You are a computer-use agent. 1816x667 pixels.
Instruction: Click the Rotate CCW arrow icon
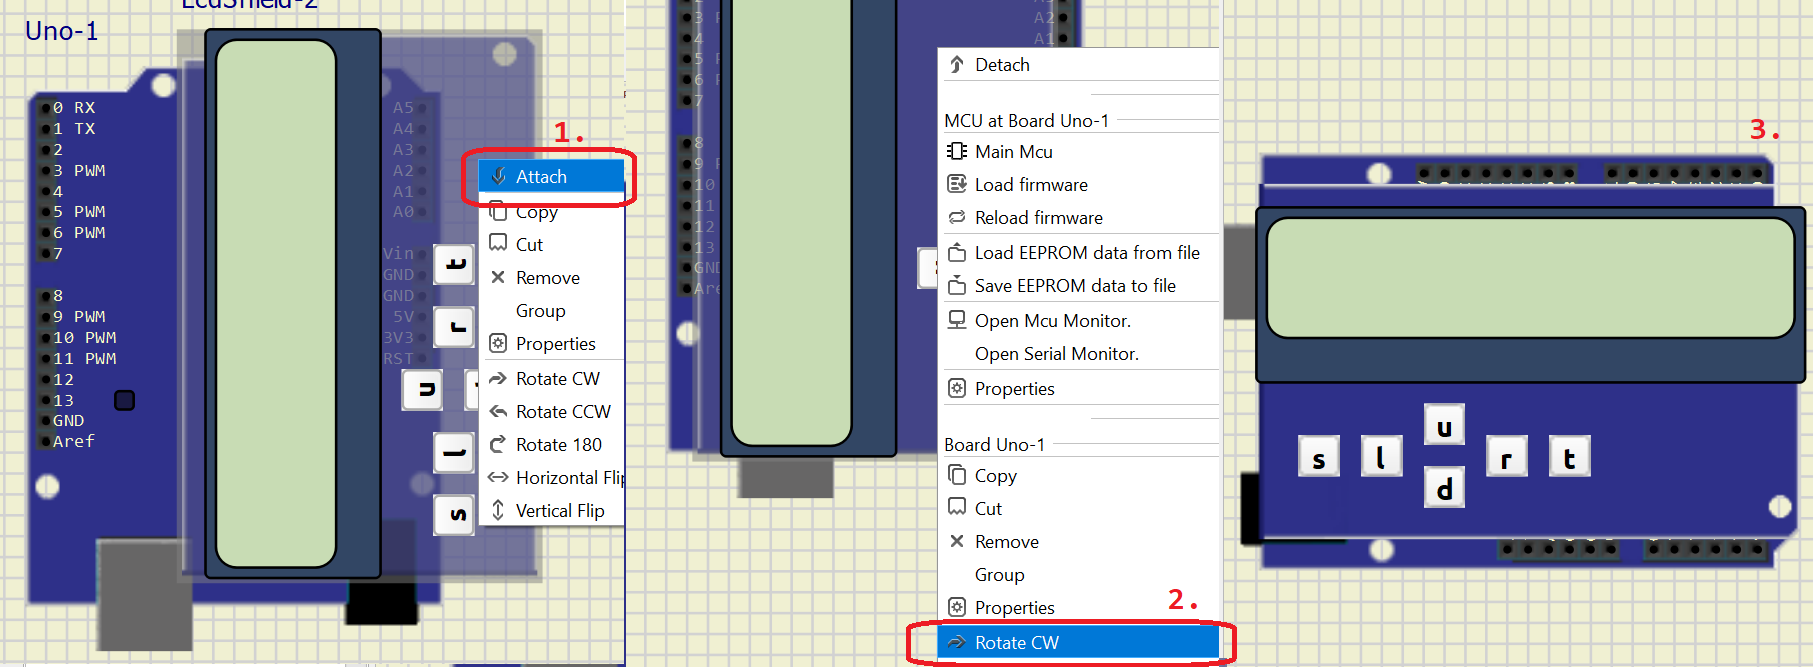[x=498, y=411]
